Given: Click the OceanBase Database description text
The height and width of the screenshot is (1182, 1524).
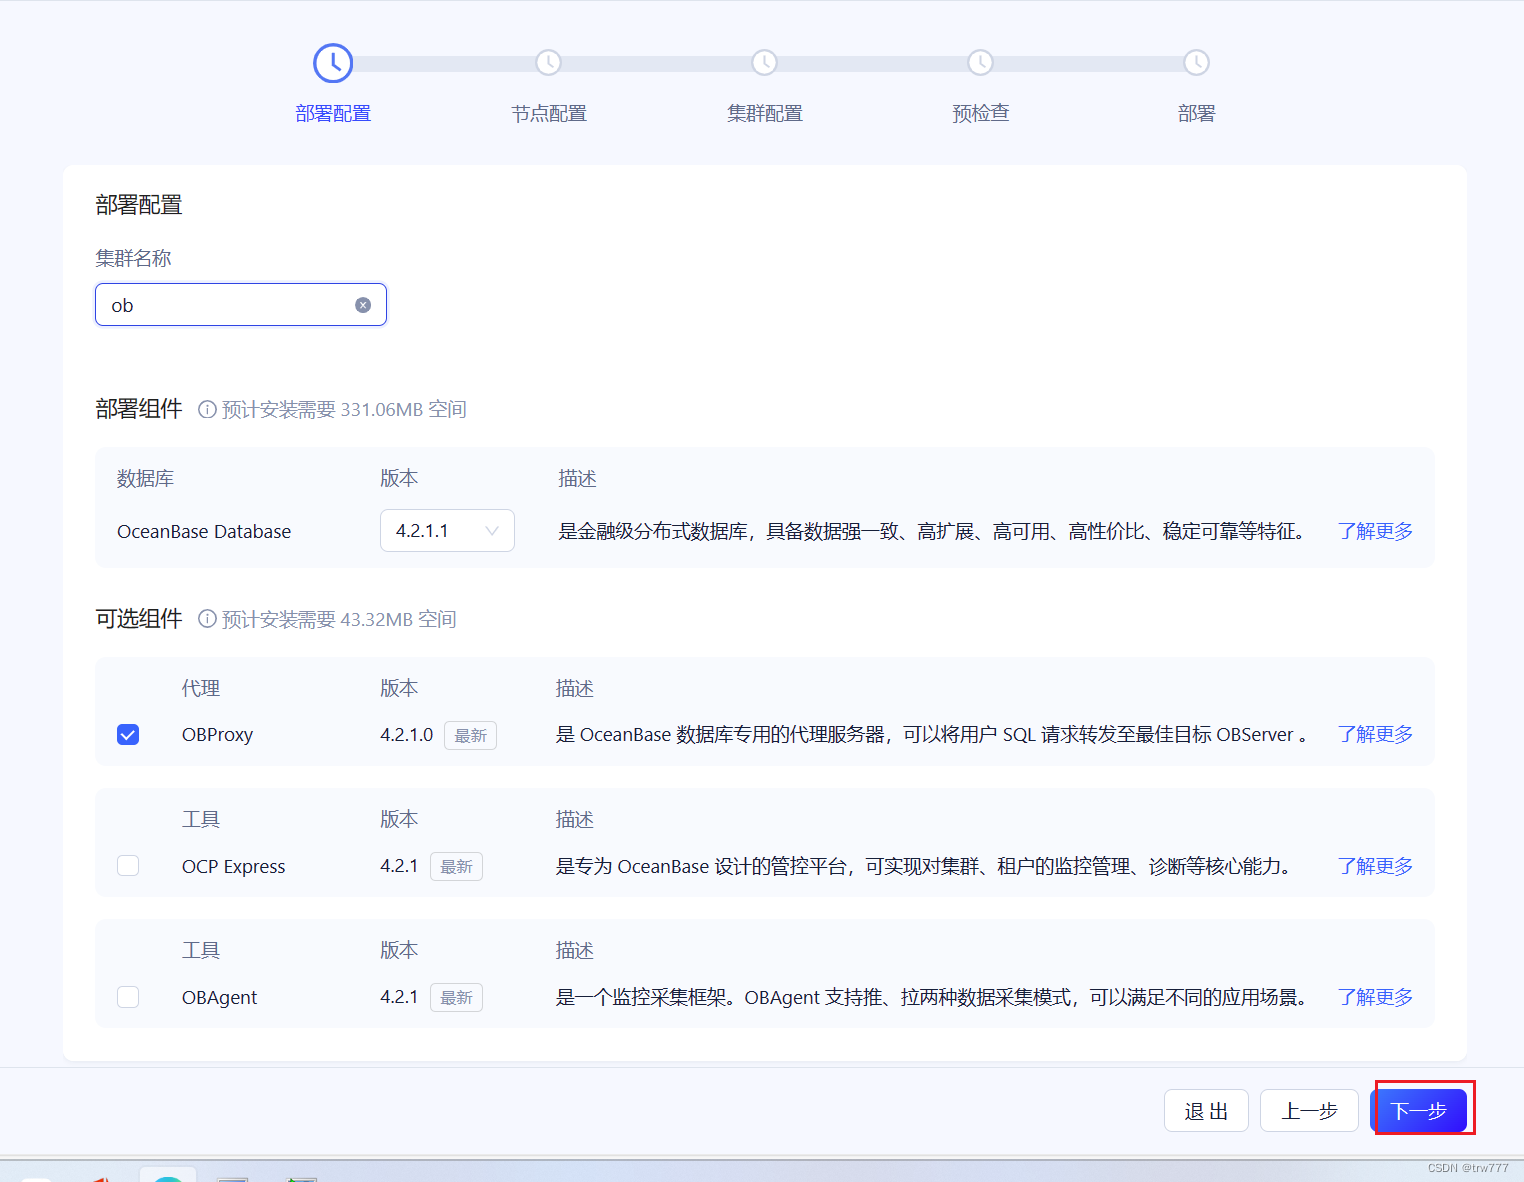Looking at the screenshot, I should [x=932, y=531].
